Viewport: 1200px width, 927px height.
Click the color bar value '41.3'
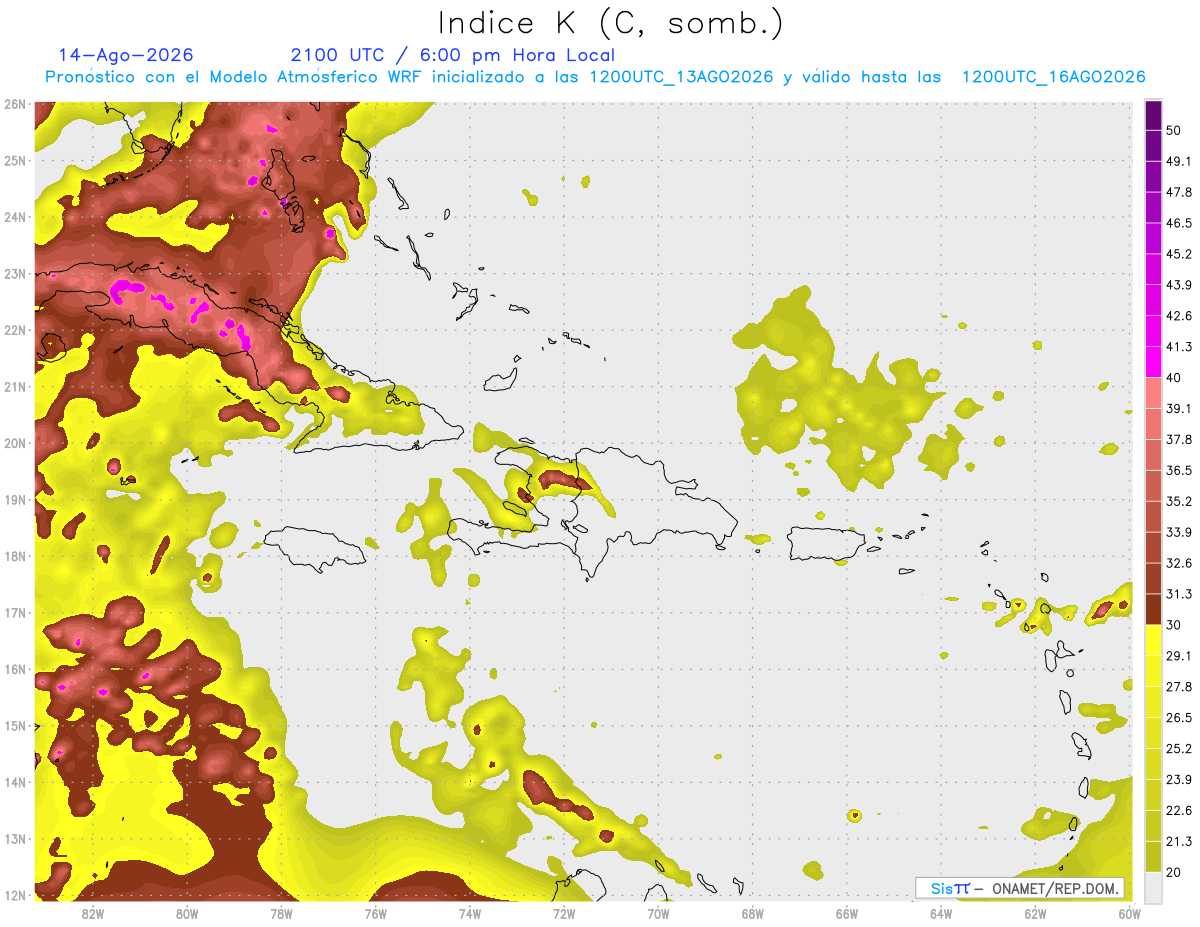coord(1179,347)
